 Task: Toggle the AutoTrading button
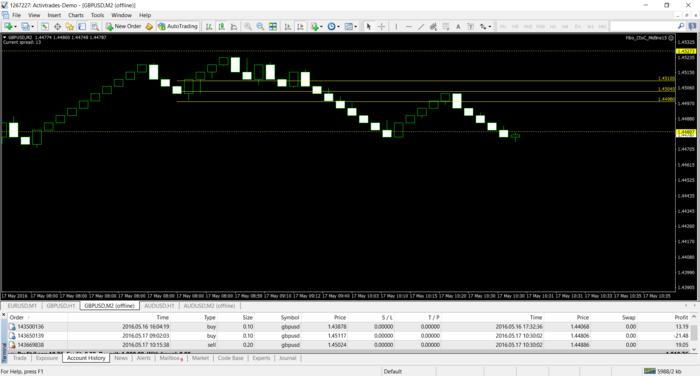click(178, 26)
